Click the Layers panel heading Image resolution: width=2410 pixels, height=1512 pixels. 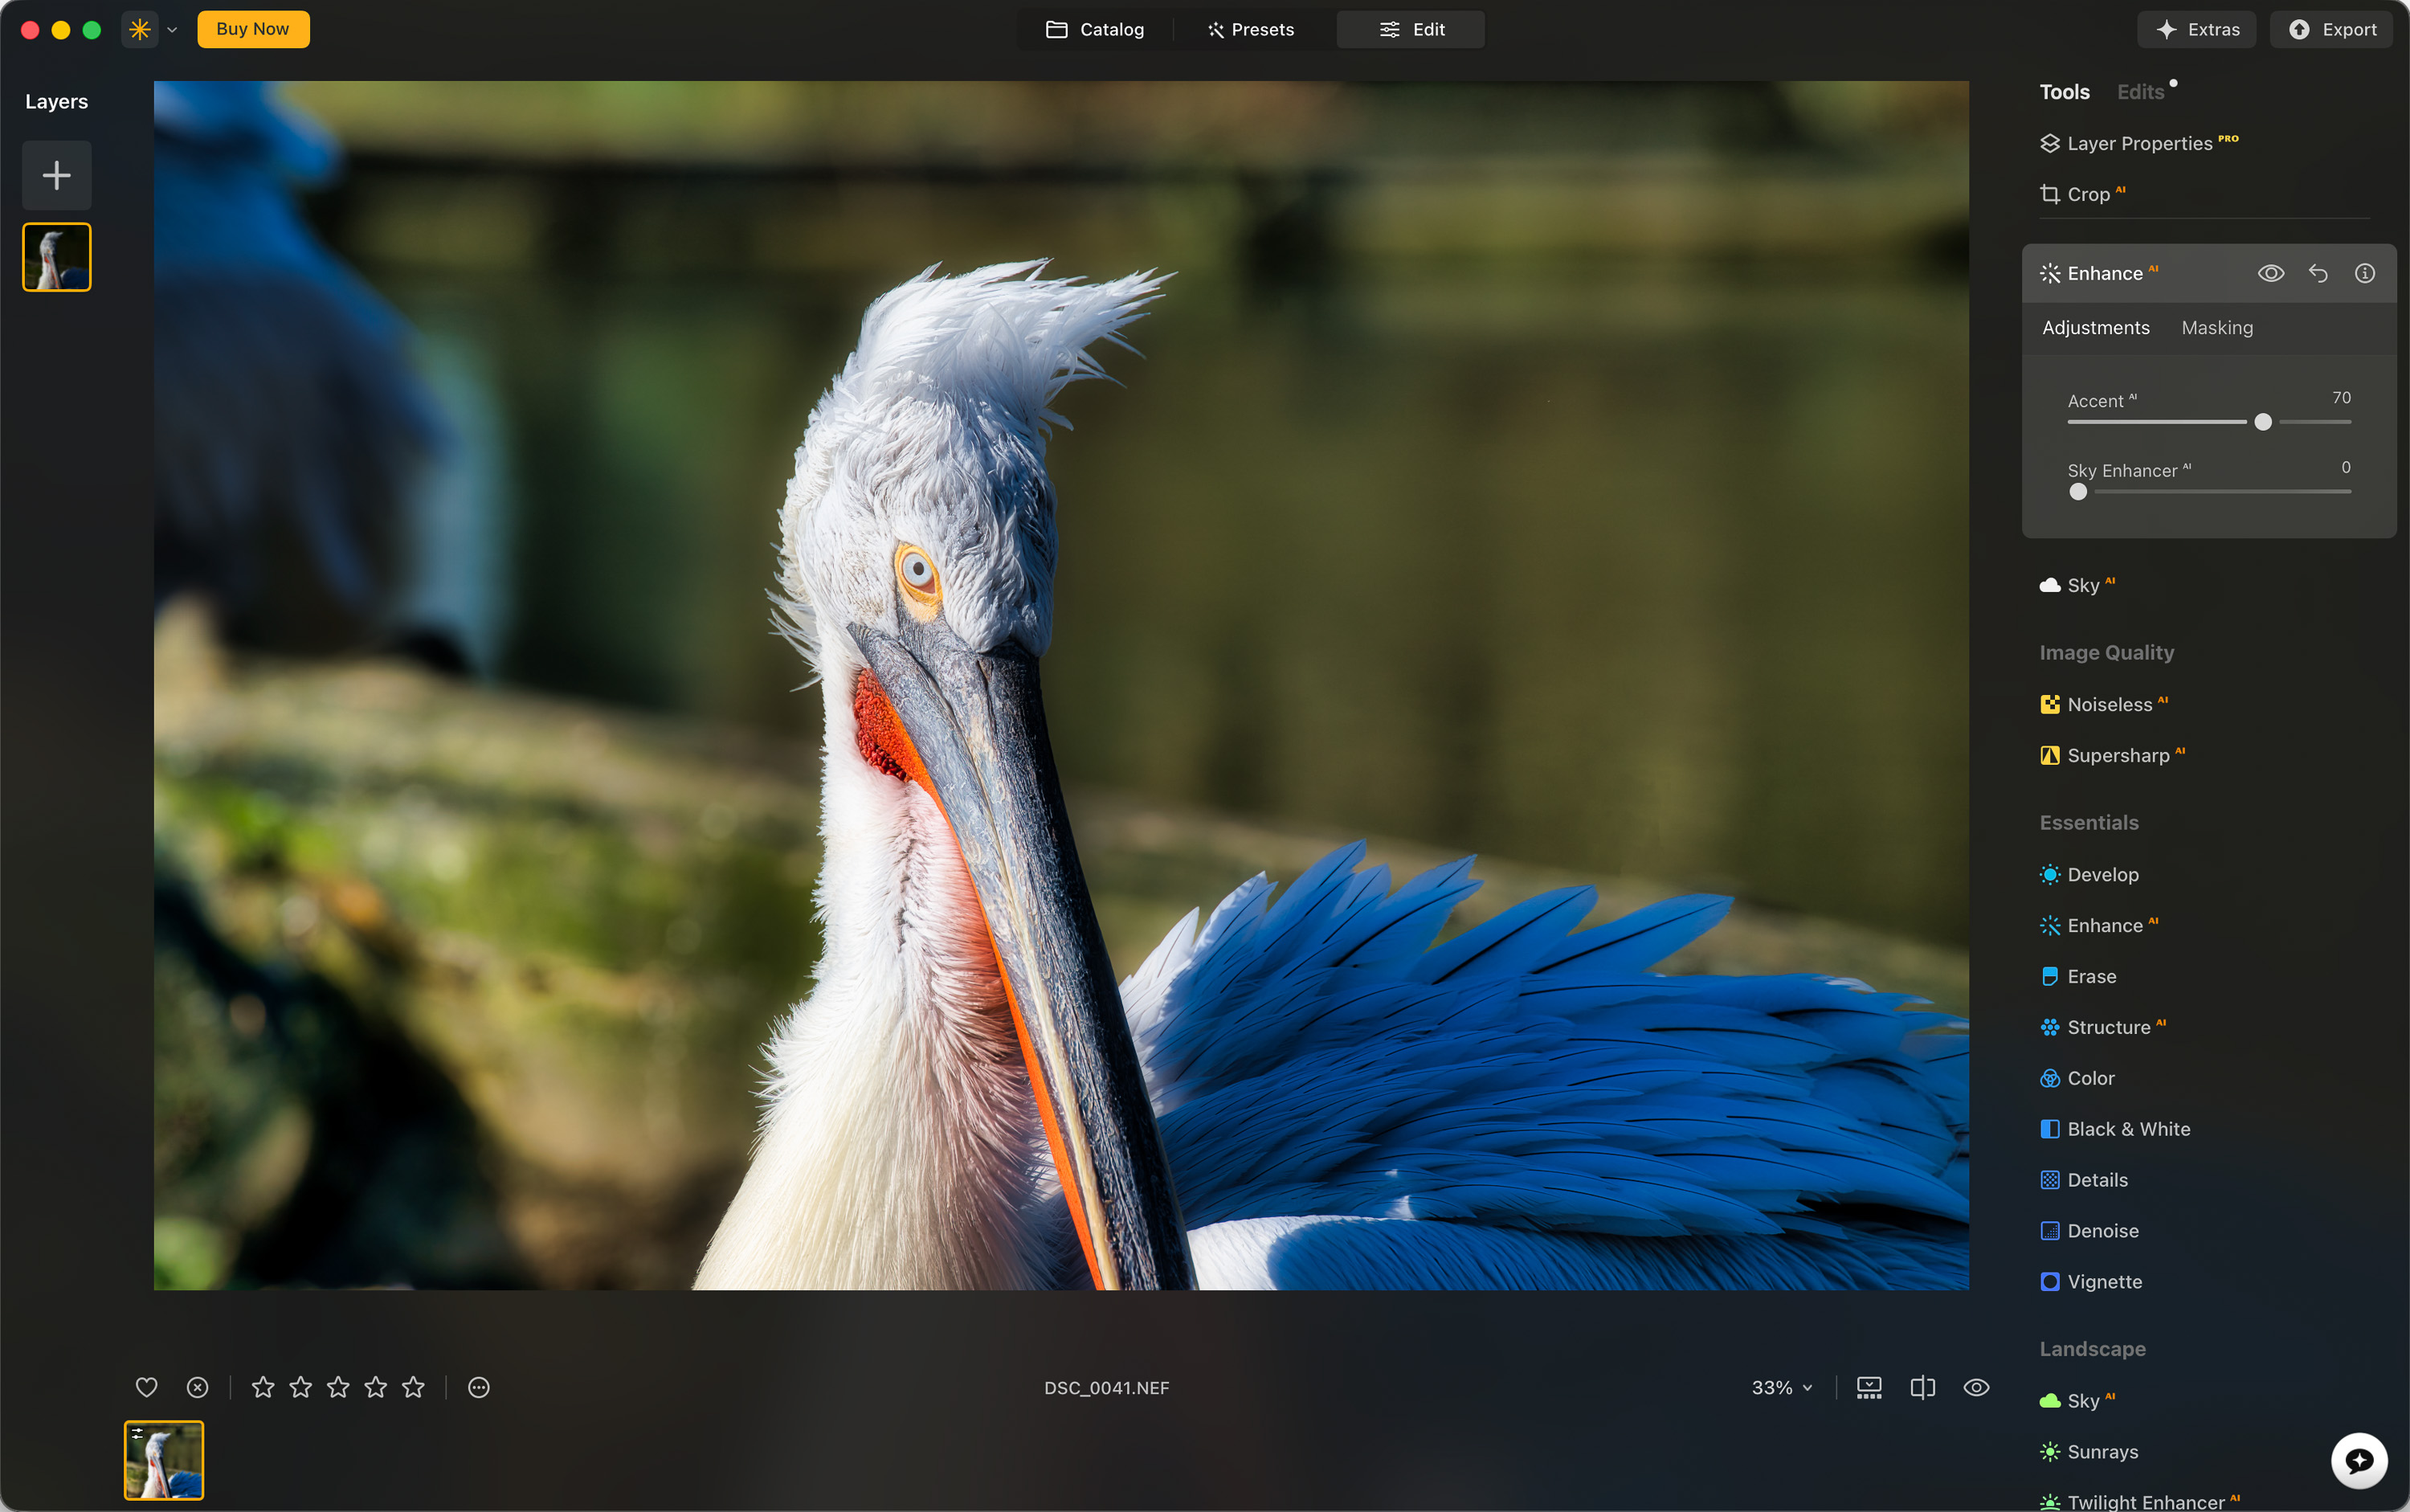(57, 102)
